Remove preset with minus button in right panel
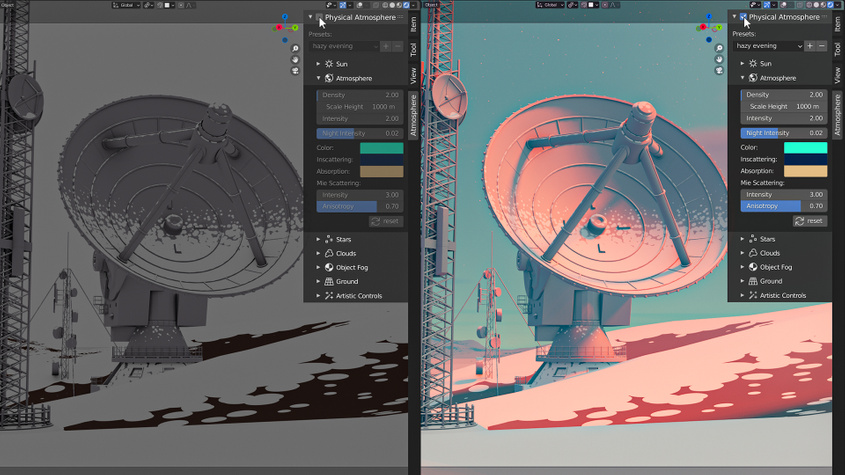 pos(821,46)
